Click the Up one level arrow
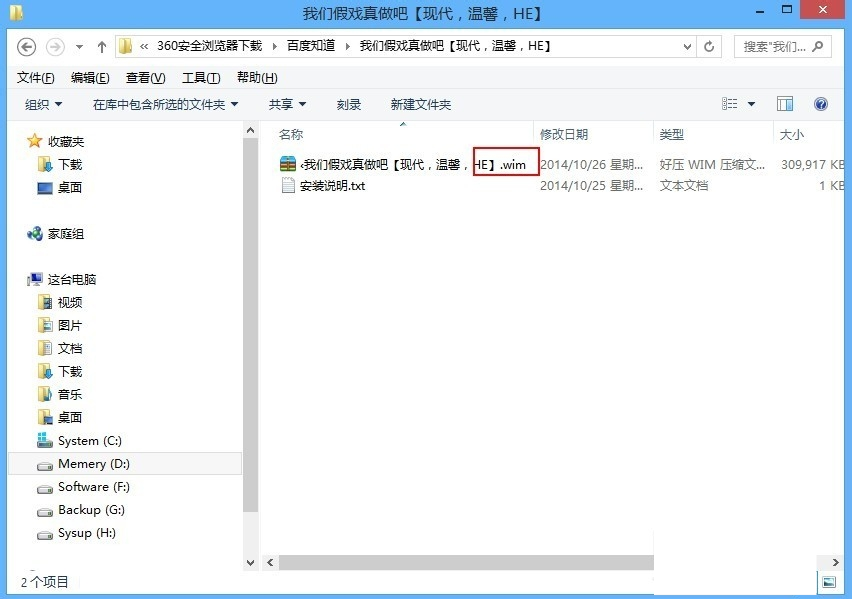 click(102, 47)
